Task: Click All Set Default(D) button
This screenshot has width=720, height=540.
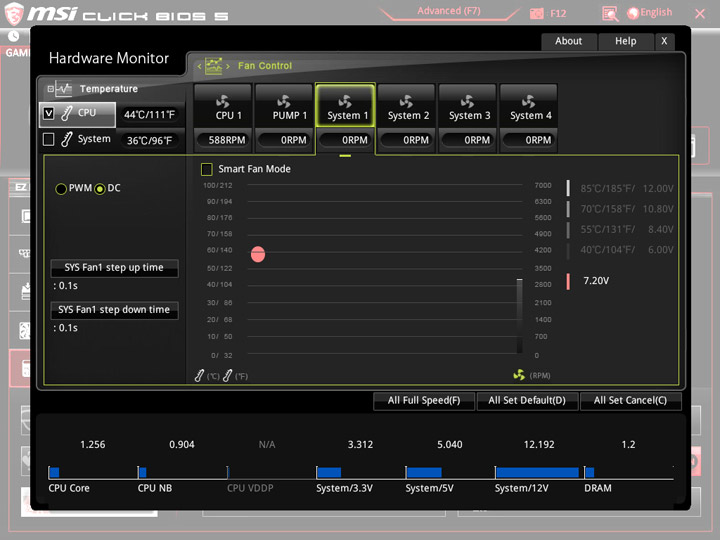Action: (x=527, y=401)
